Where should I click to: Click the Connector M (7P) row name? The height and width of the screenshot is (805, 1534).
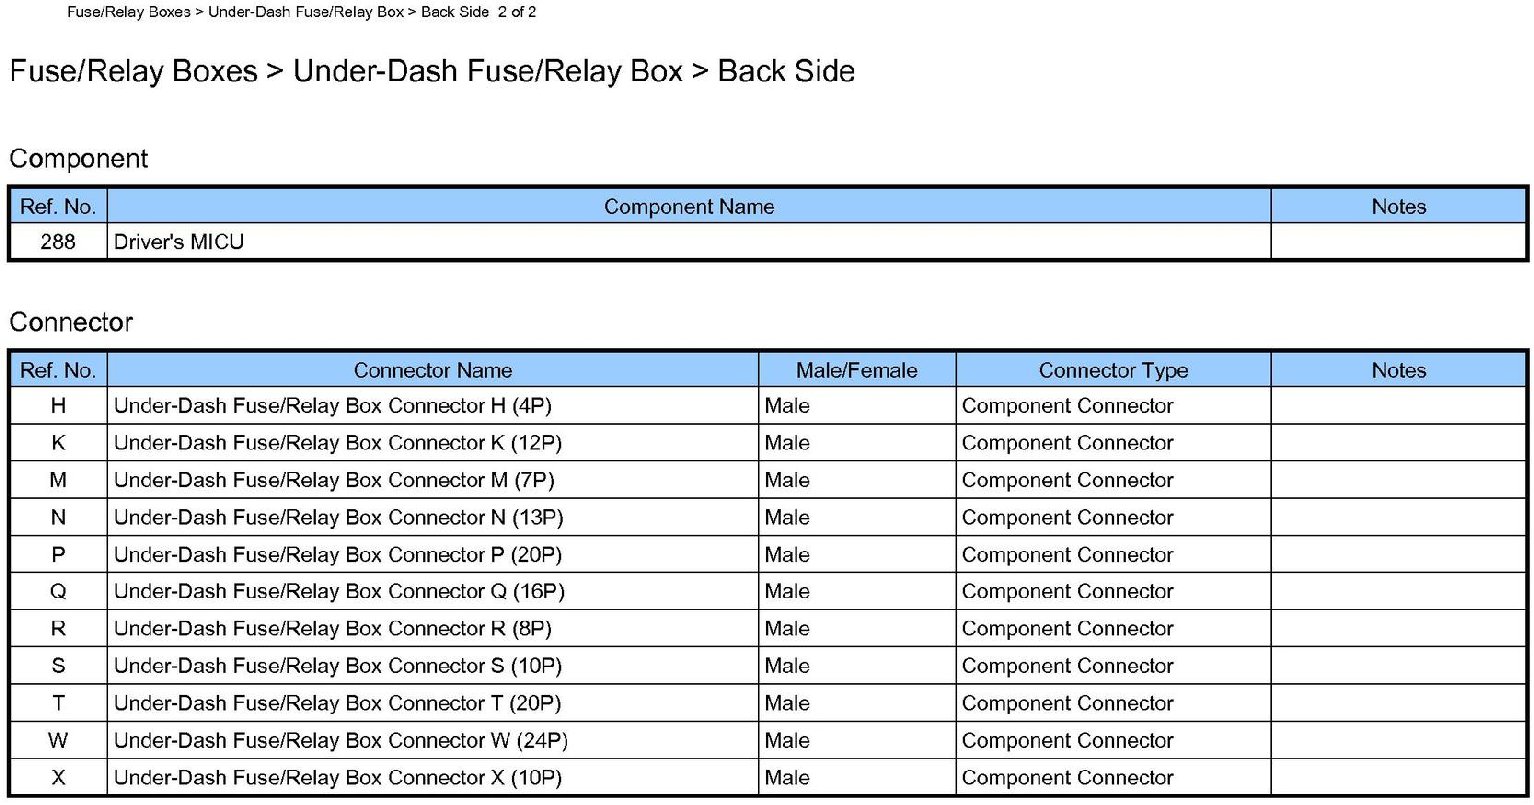[333, 480]
